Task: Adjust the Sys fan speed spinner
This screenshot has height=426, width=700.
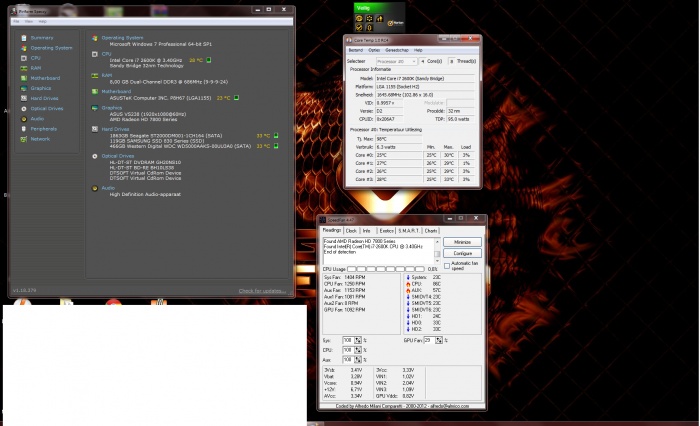Action: pyautogui.click(x=356, y=341)
